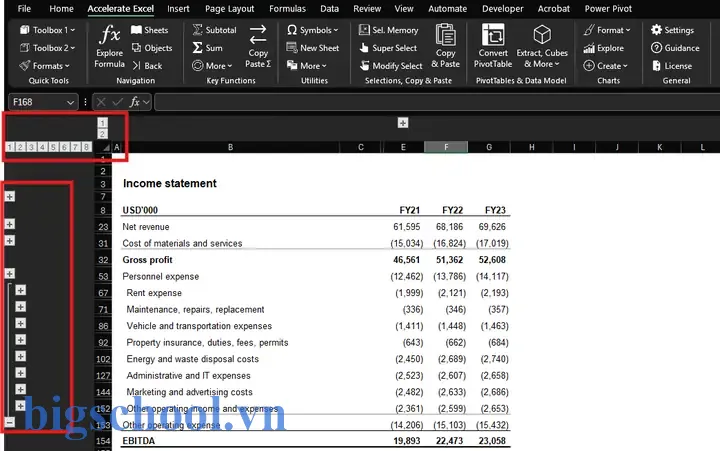
Task: Open the Symbols dropdown
Action: click(x=312, y=30)
